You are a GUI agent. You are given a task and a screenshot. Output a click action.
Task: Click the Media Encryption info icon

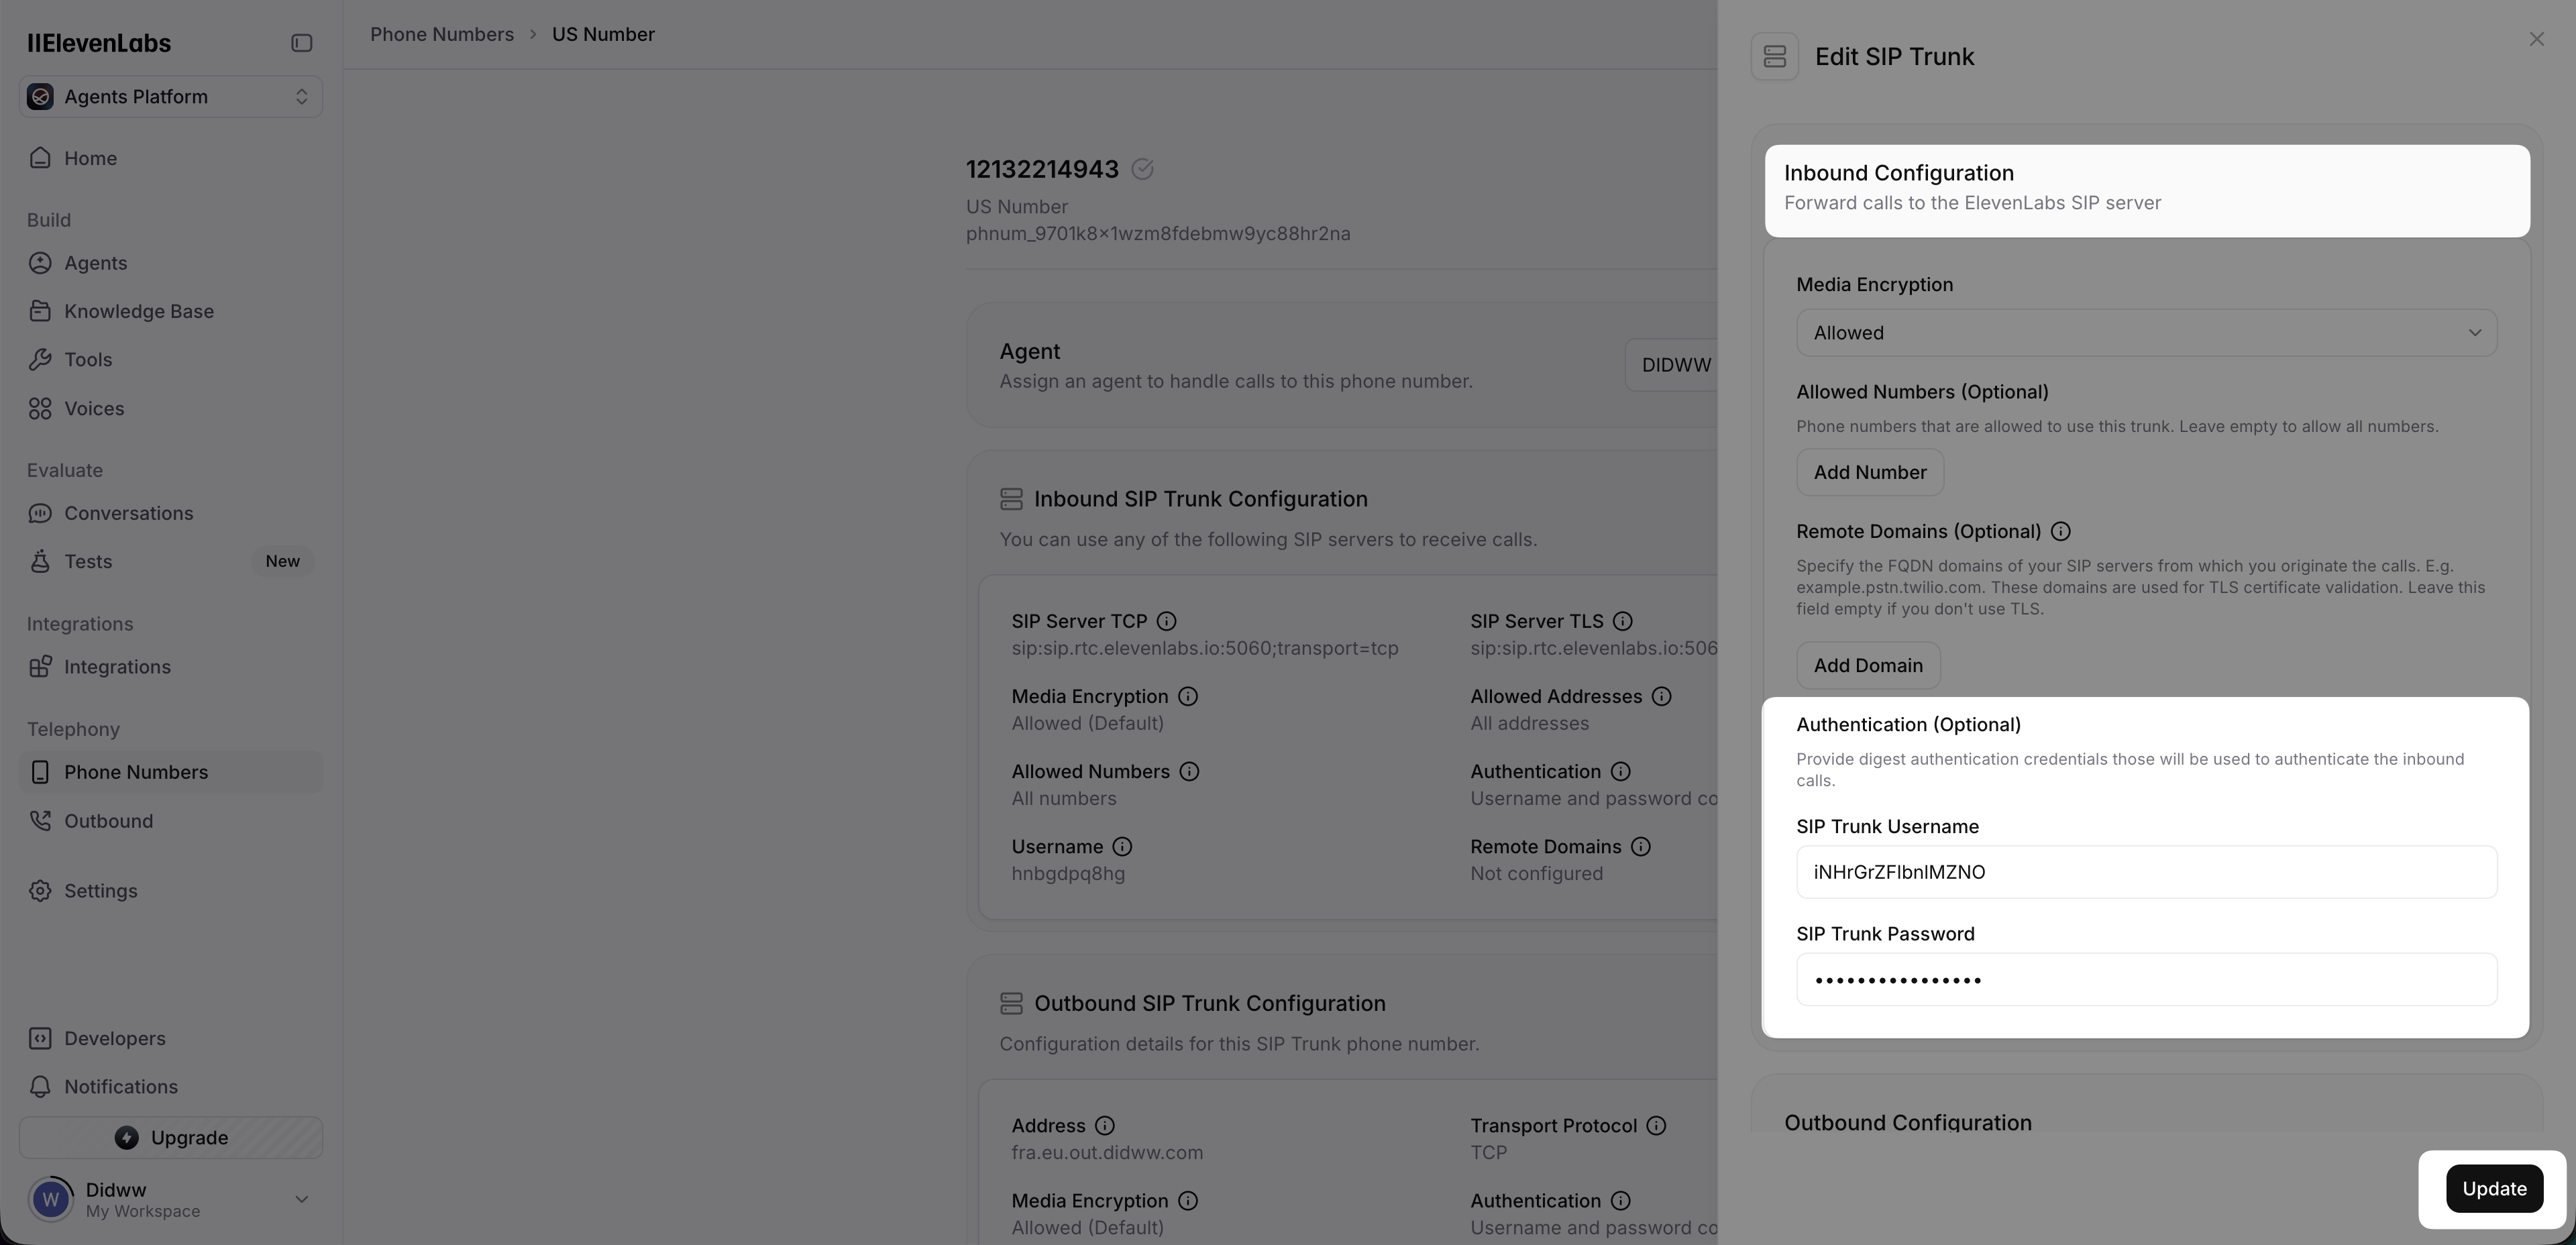(1188, 697)
